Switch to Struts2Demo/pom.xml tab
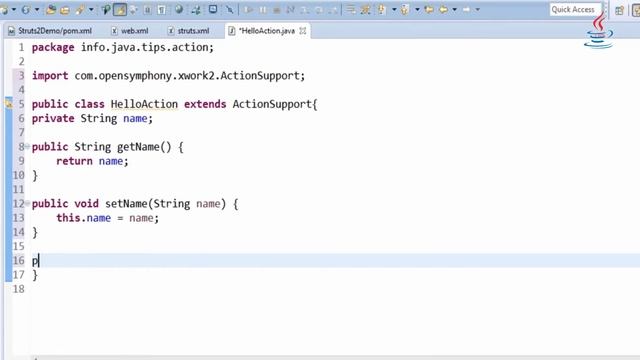Image resolution: width=640 pixels, height=360 pixels. (x=50, y=31)
